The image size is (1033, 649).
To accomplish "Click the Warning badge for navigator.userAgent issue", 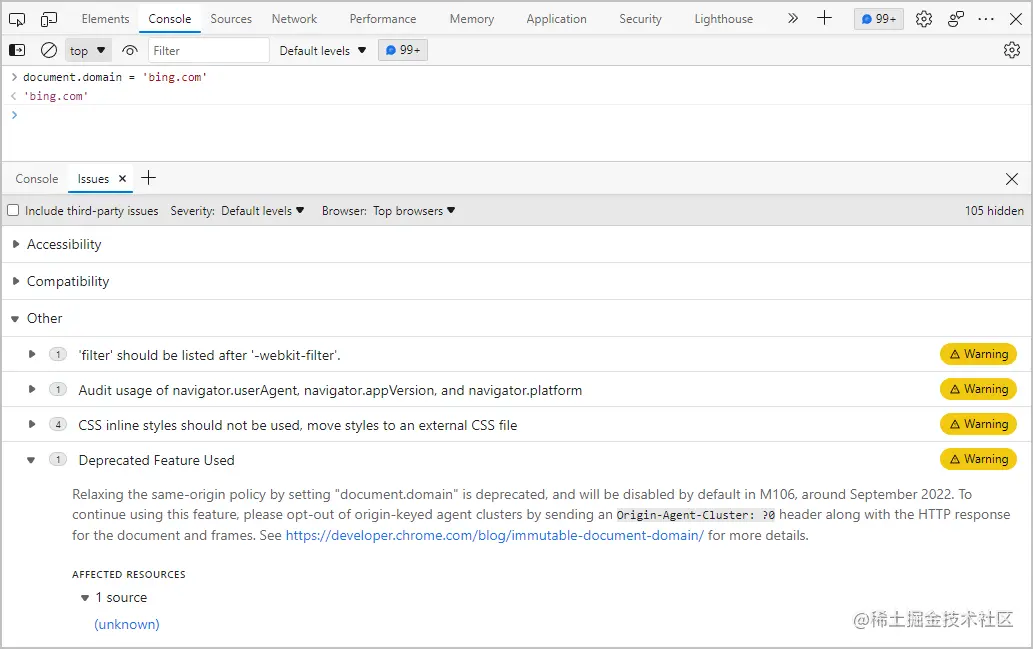I will pos(978,389).
